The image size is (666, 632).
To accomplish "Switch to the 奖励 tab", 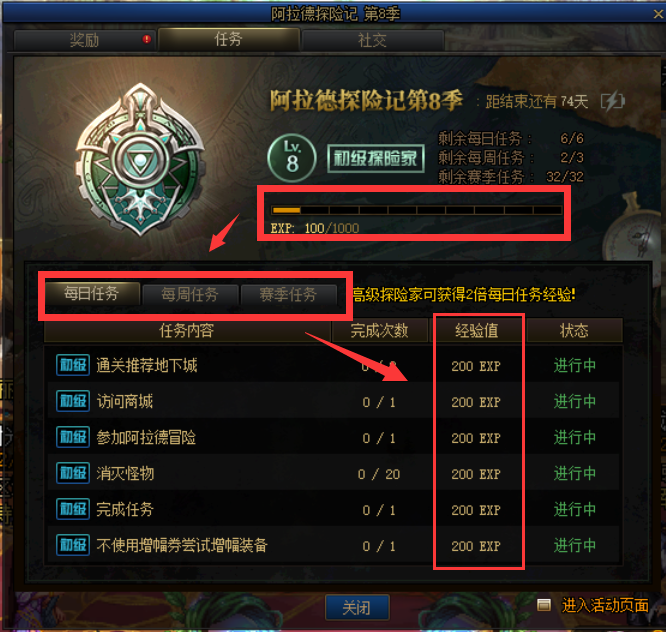I will (85, 40).
